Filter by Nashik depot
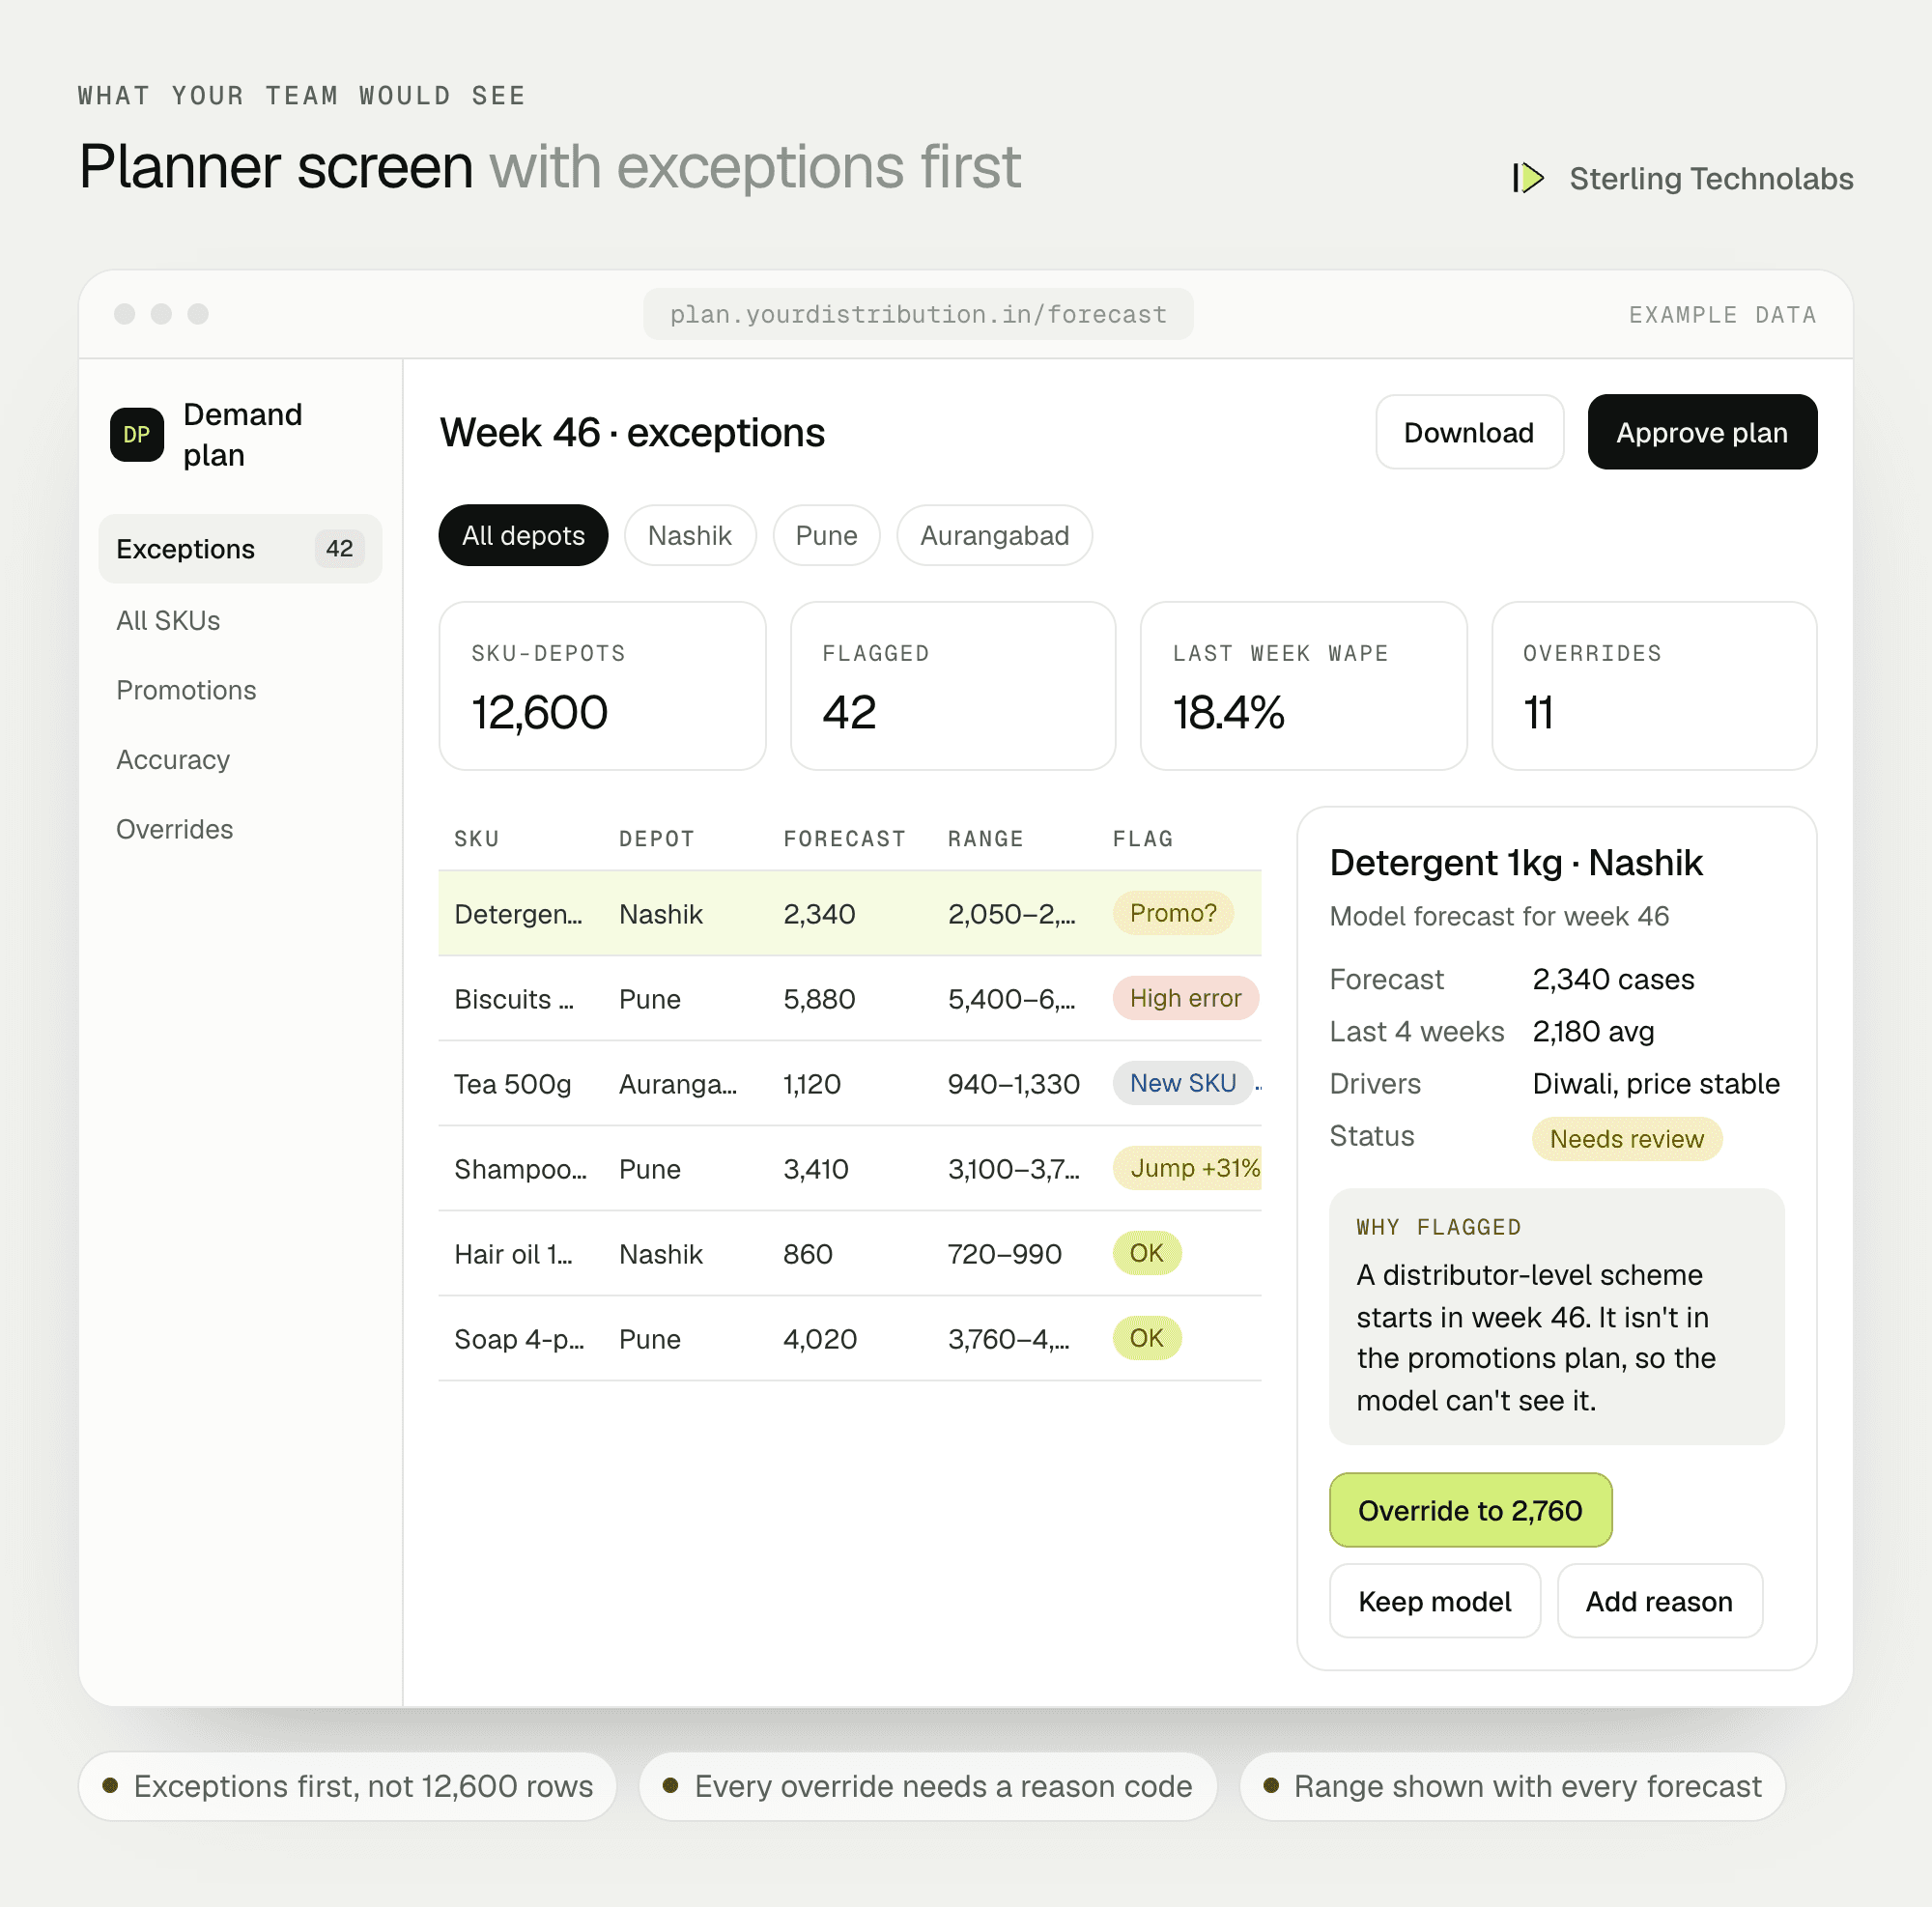The height and width of the screenshot is (1907, 1932). 690,535
